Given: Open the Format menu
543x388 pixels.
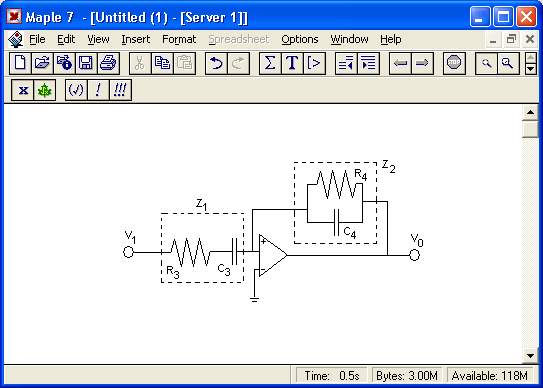Looking at the screenshot, I should [x=179, y=39].
